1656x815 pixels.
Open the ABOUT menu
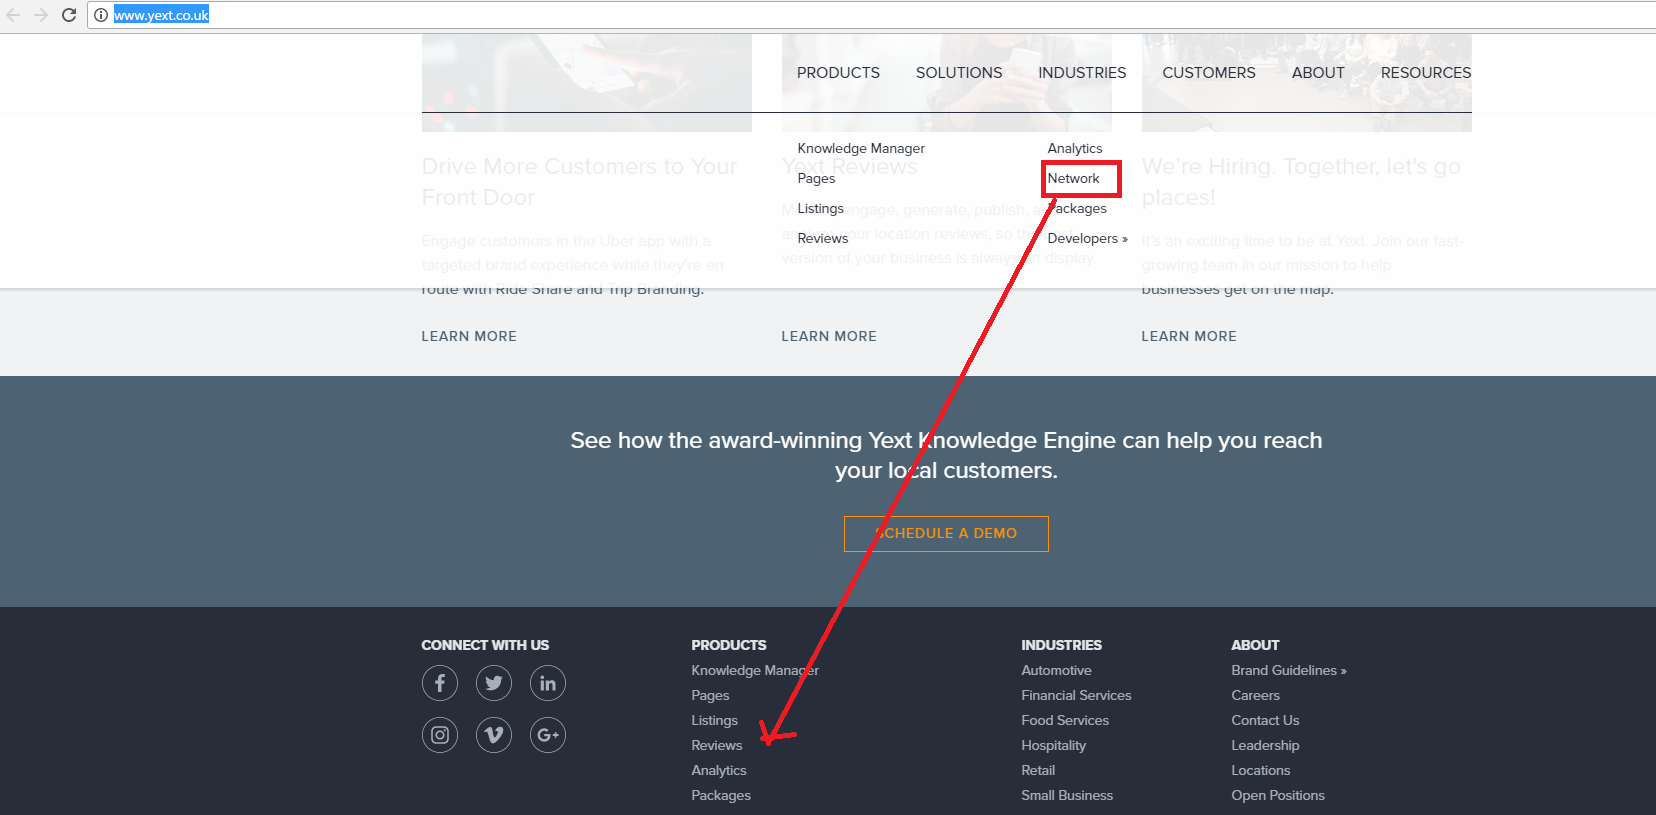[x=1318, y=73]
